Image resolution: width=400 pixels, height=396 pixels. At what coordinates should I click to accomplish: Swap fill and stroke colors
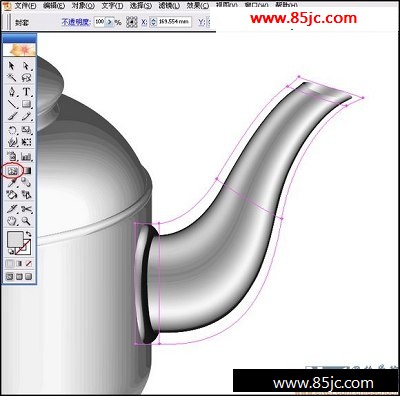[29, 234]
